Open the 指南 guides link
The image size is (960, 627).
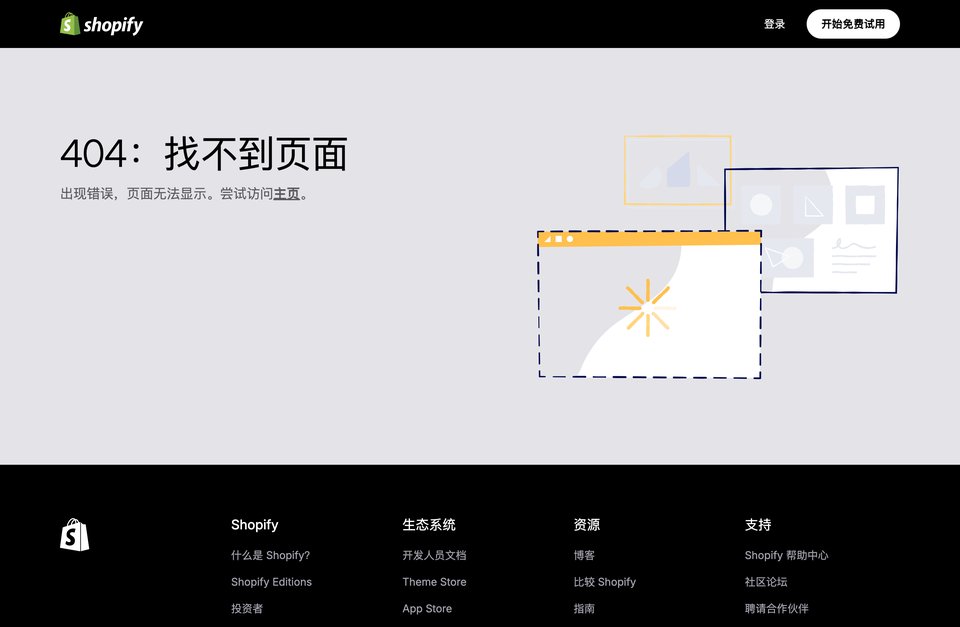[584, 609]
